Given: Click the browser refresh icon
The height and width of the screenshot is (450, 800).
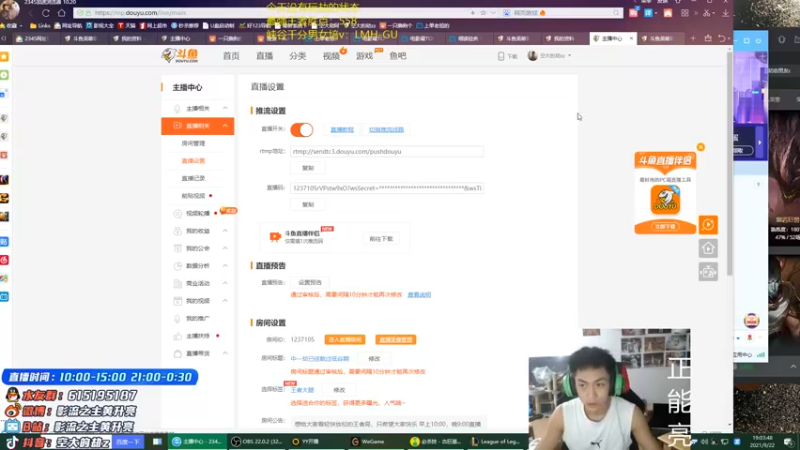Looking at the screenshot, I should (x=45, y=13).
